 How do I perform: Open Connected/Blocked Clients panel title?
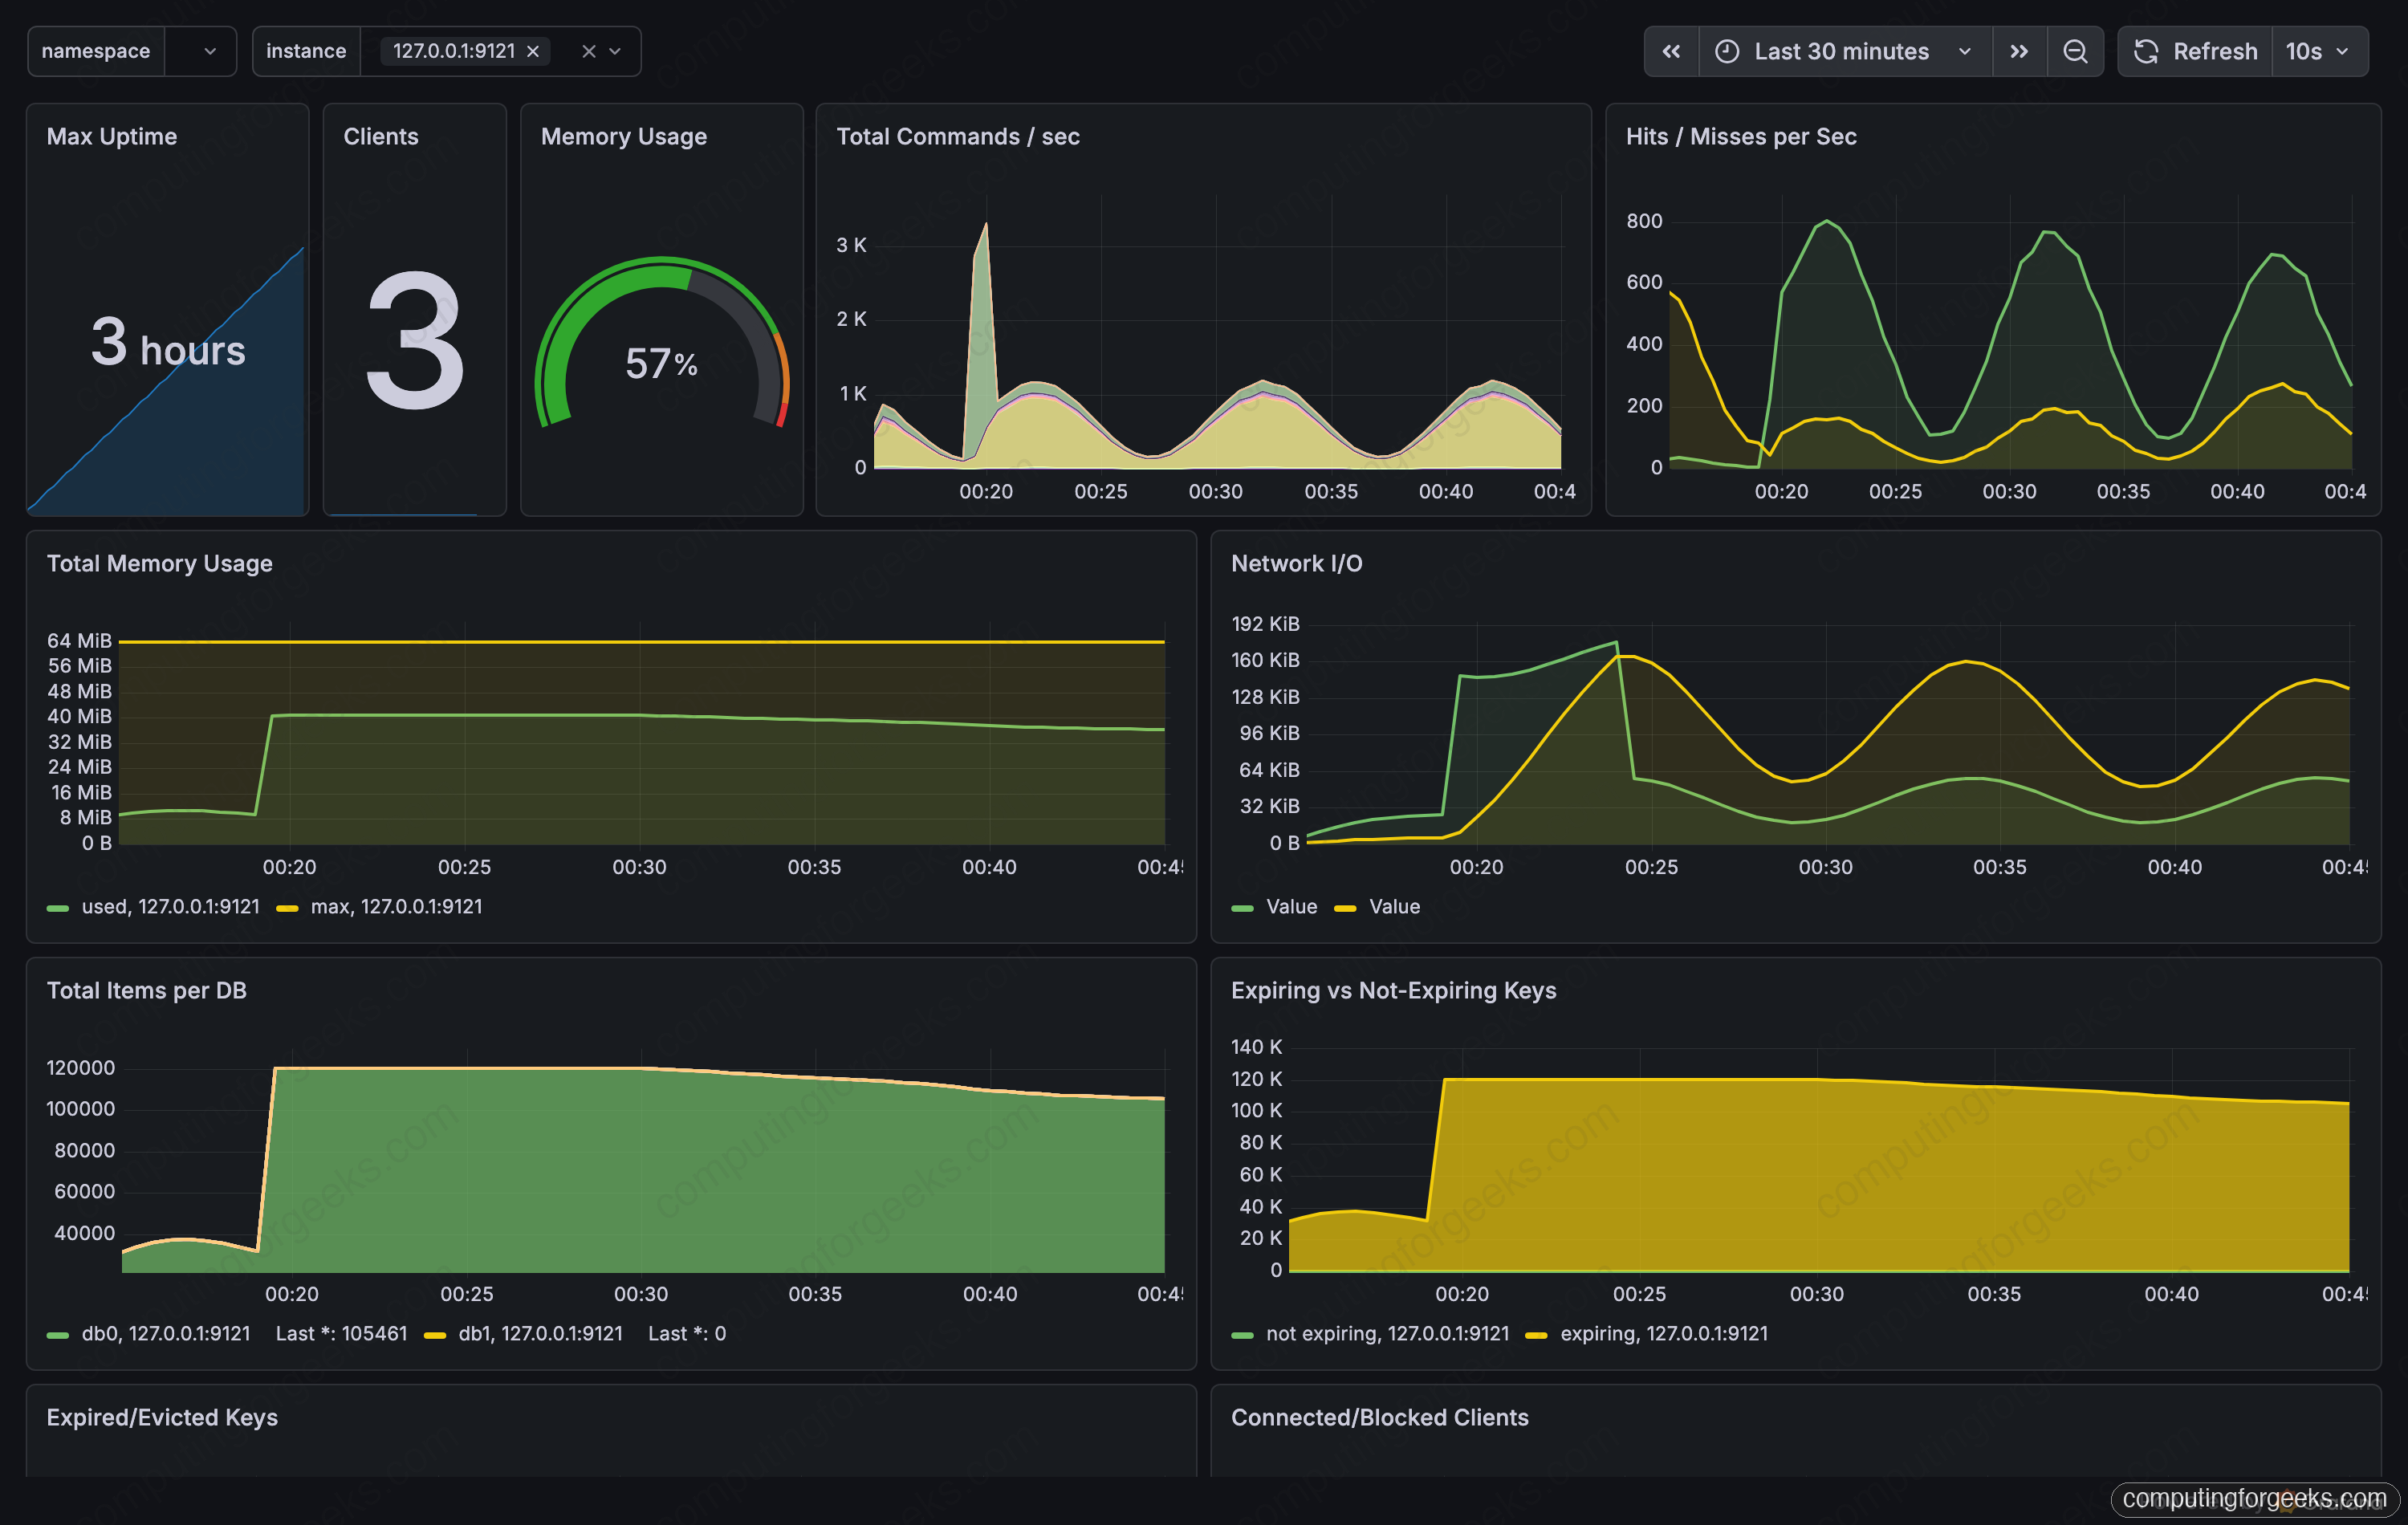point(1380,1417)
